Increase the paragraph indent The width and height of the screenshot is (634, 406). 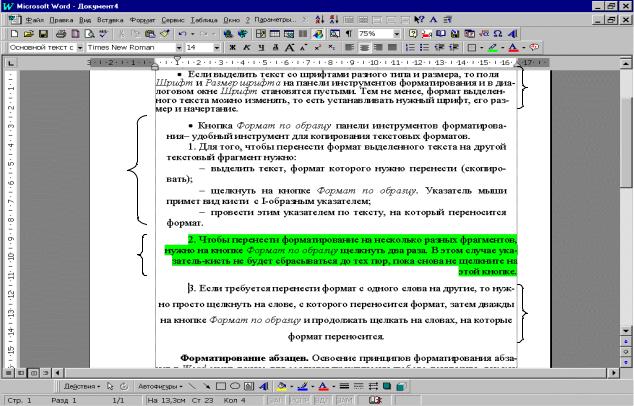(454, 48)
